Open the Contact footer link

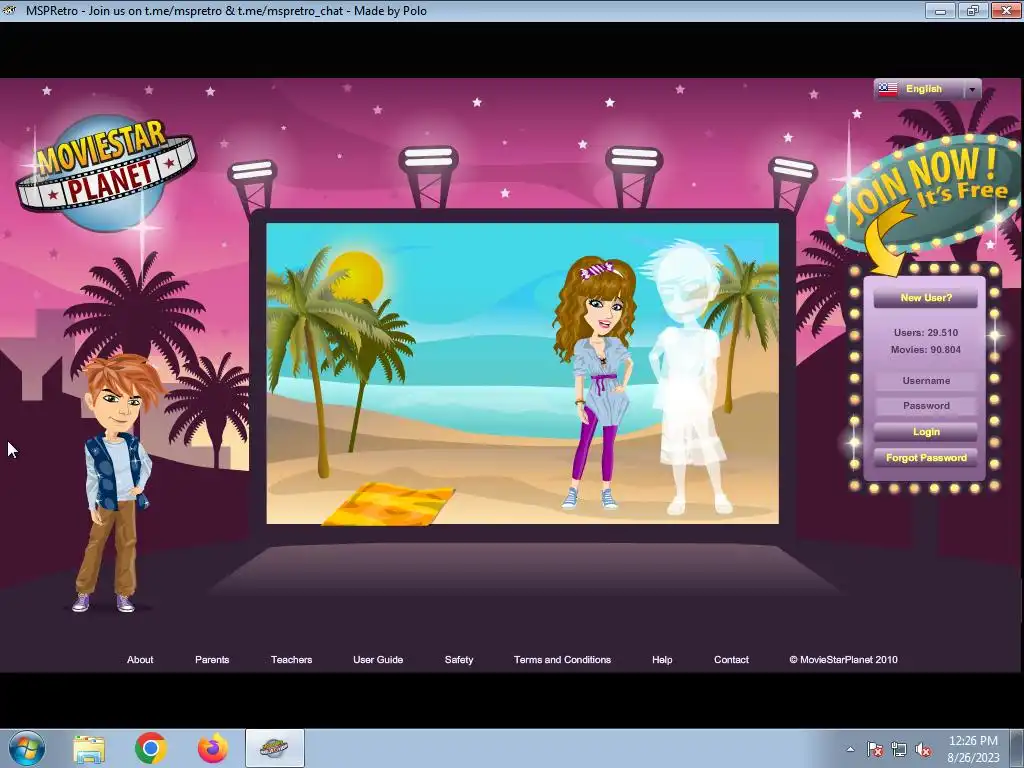731,660
